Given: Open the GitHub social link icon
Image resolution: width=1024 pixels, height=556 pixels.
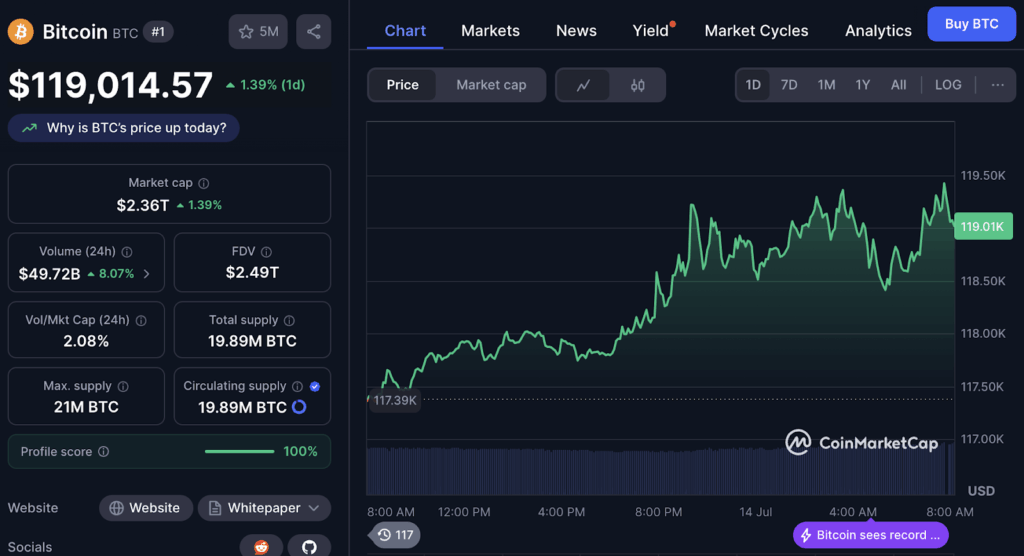Looking at the screenshot, I should [x=309, y=546].
